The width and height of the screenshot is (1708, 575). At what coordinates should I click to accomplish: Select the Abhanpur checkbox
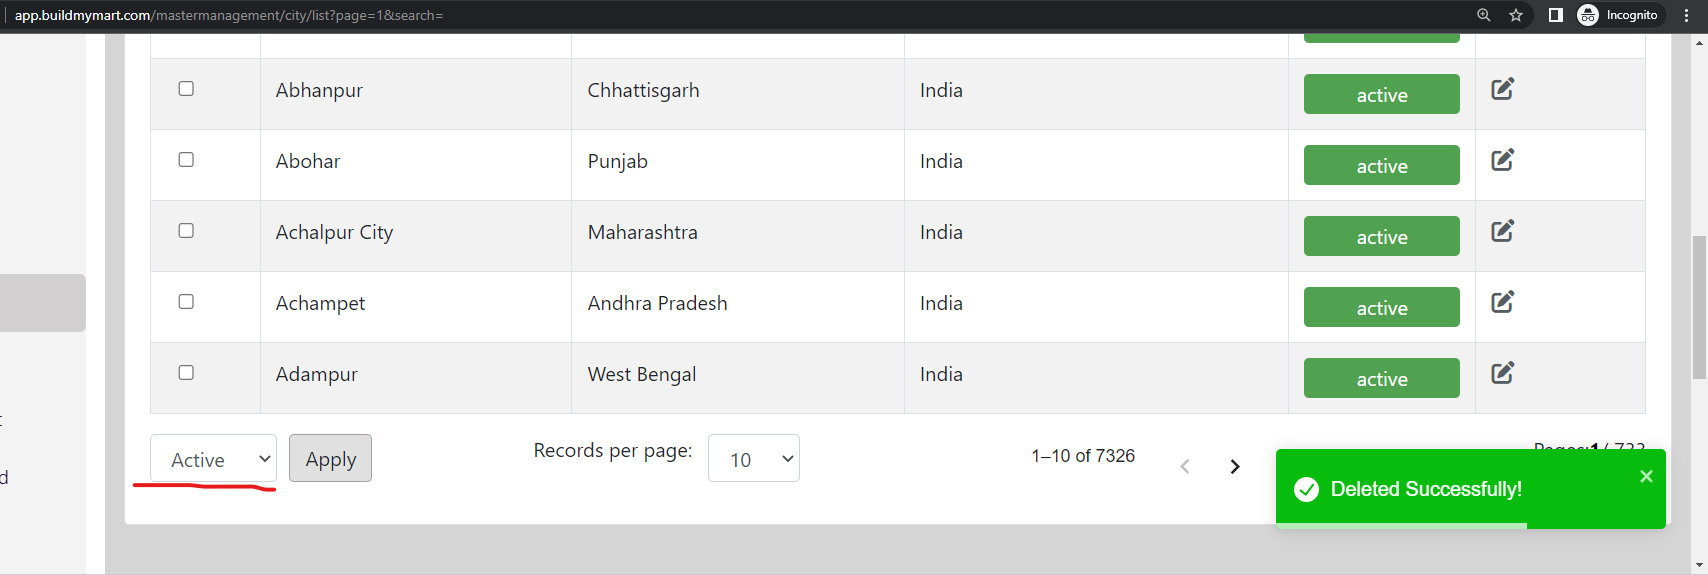coord(186,89)
